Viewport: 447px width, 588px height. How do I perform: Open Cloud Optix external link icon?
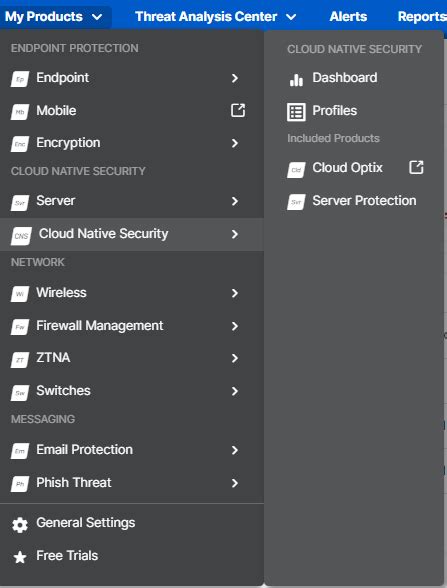tap(416, 167)
